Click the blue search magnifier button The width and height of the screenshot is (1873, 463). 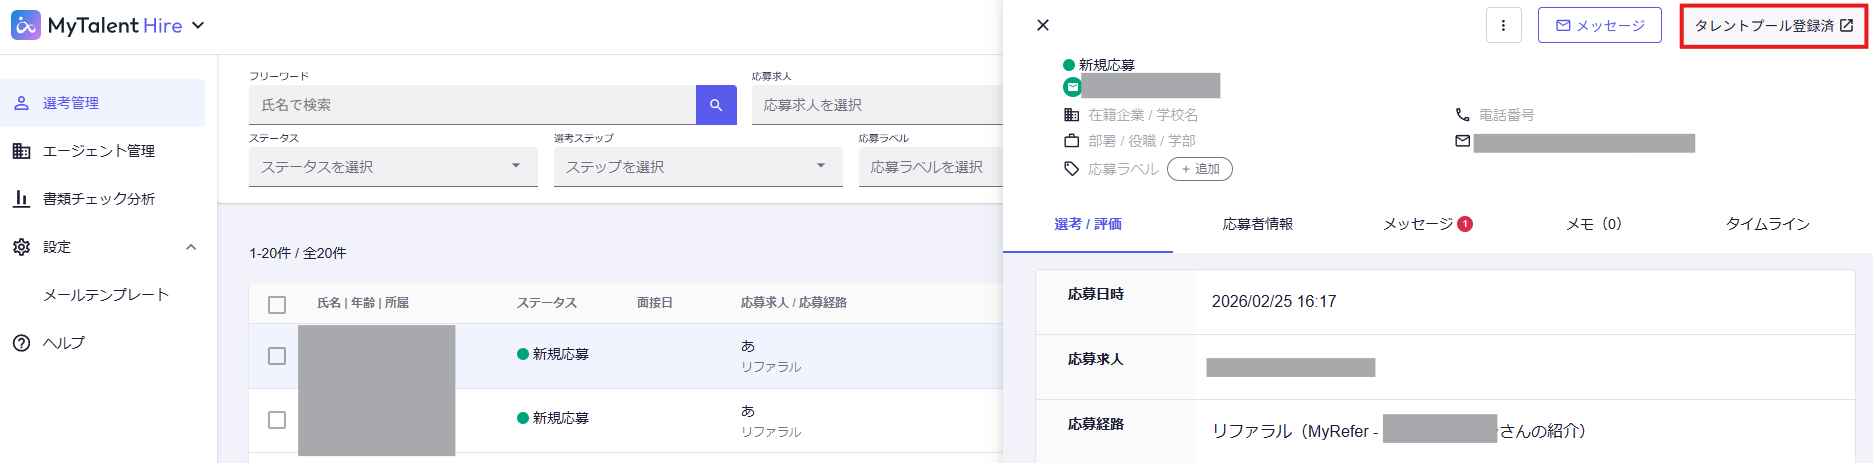(x=716, y=105)
